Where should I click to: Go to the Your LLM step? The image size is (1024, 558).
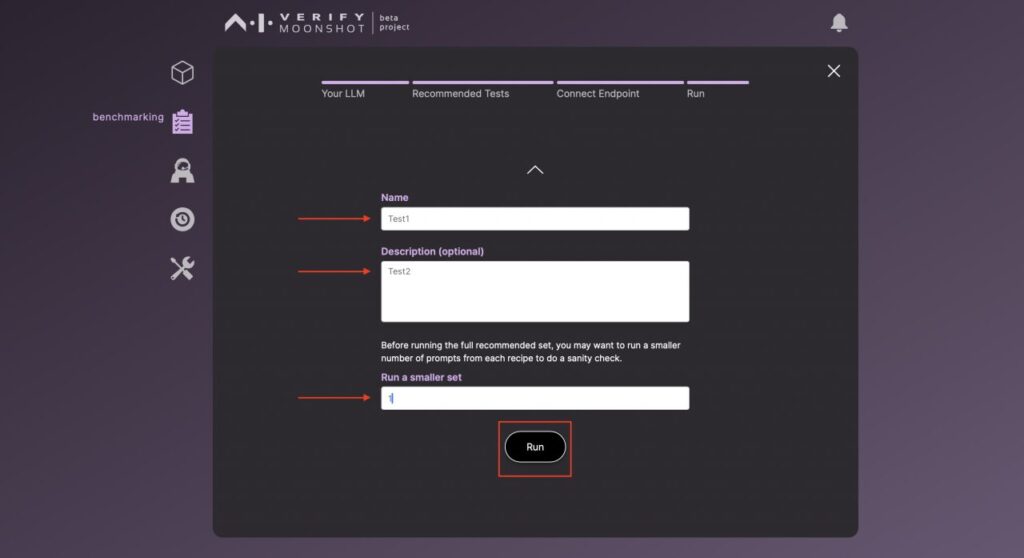[x=346, y=93]
